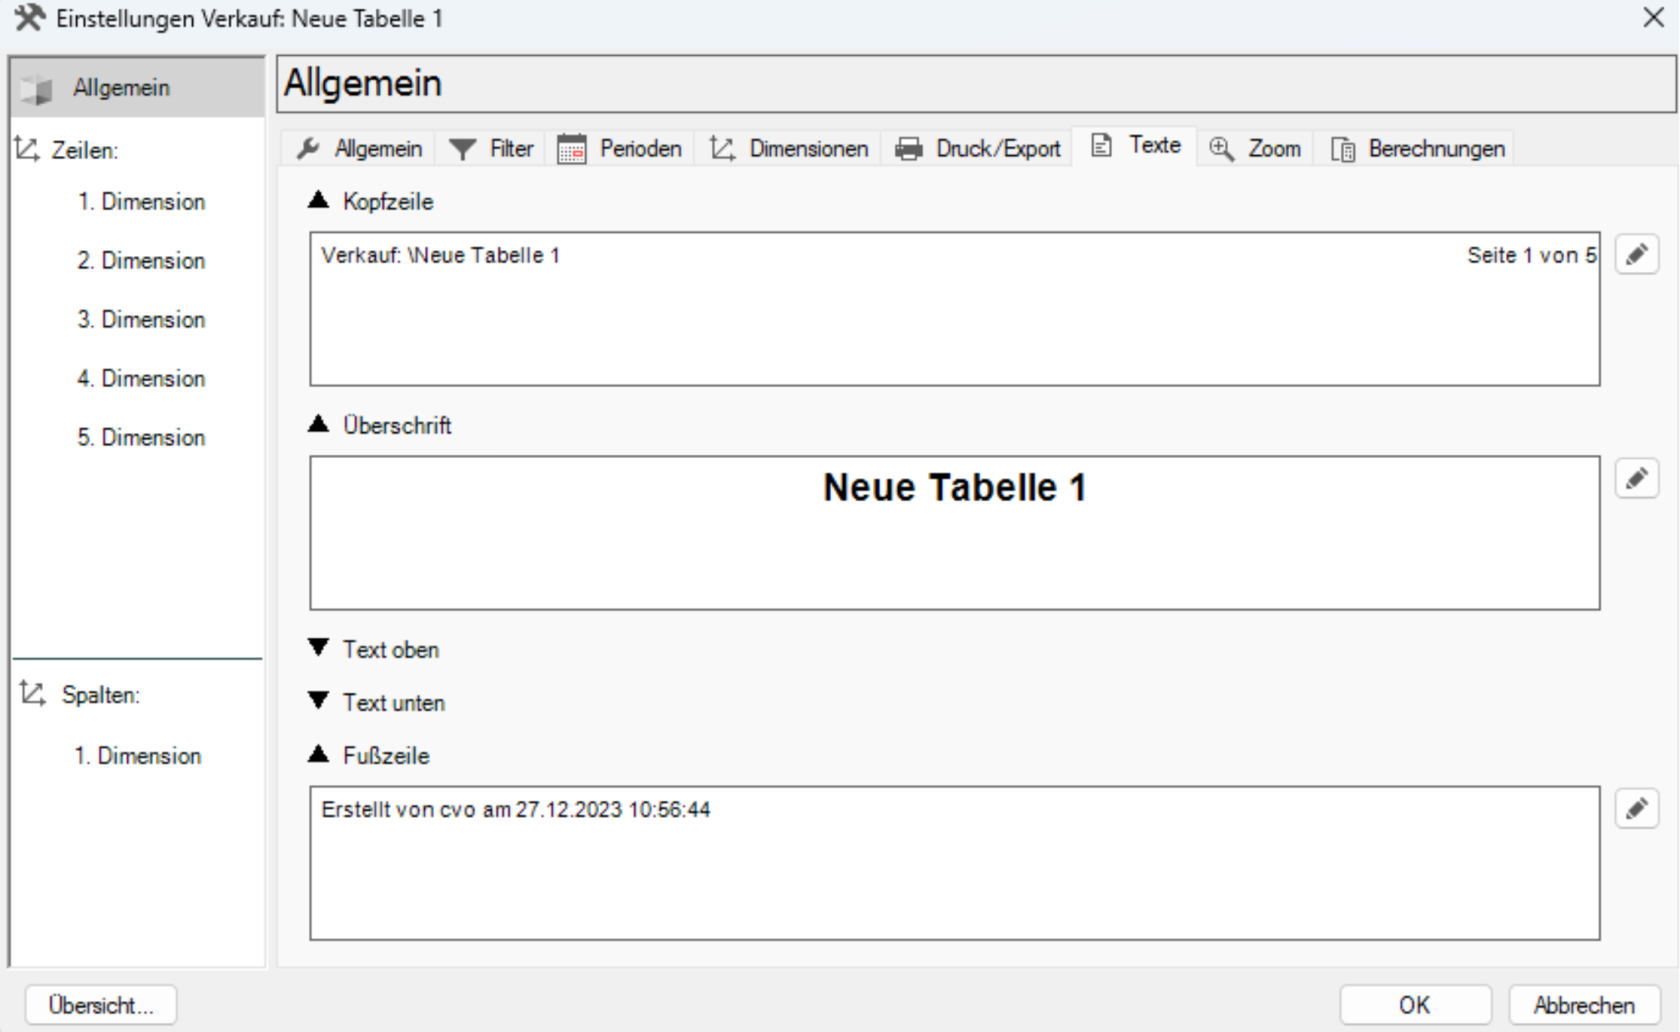Select Allgemein in the left sidebar
Viewport: 1680px width, 1032px height.
coord(137,88)
